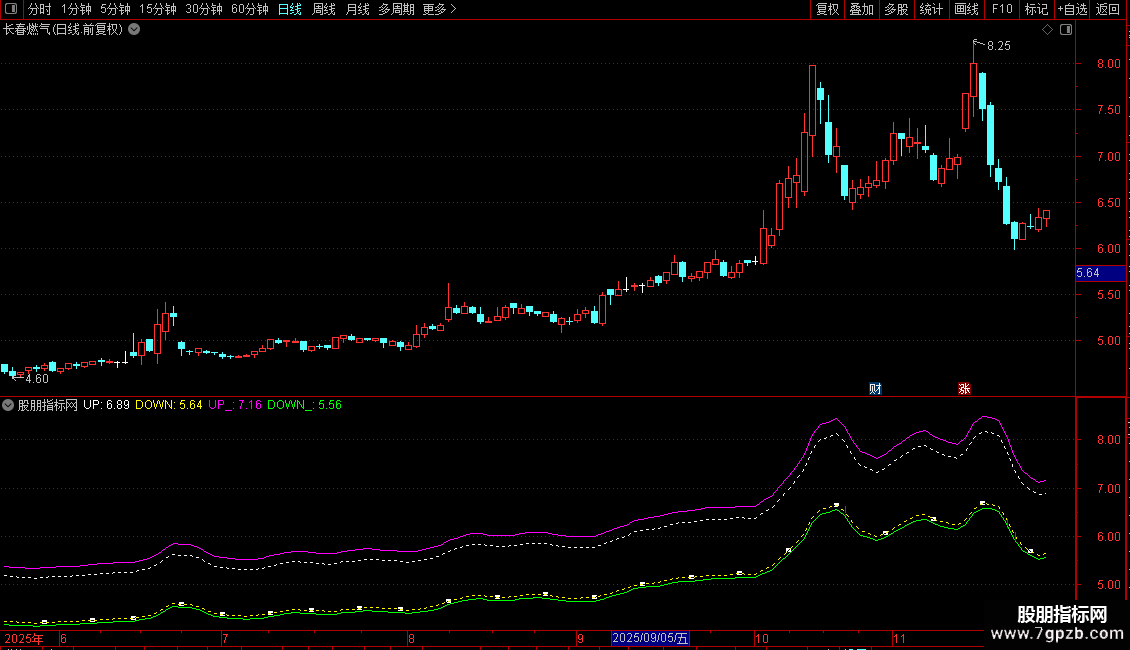
Task: Click the panel layout icon at top-left
Action: 11,9
